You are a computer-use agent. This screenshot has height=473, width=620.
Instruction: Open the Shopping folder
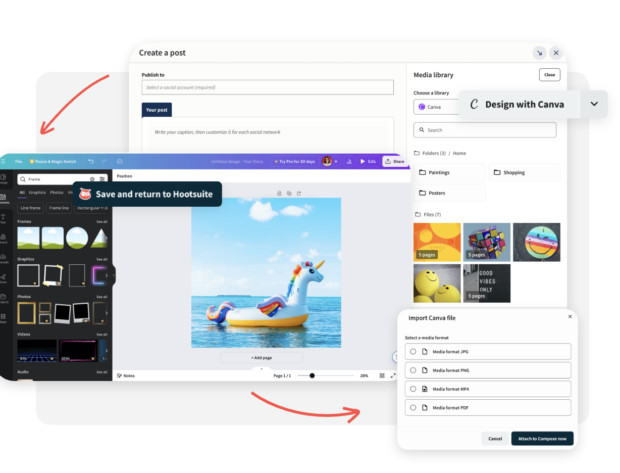click(x=524, y=172)
